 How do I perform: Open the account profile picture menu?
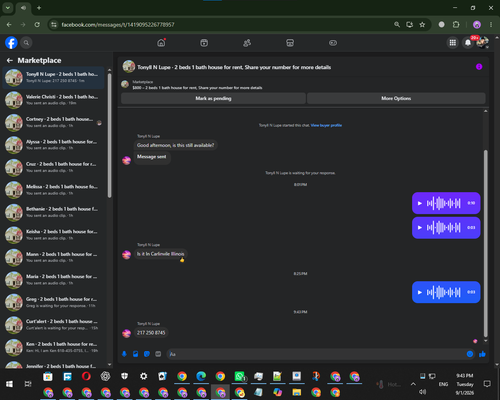click(x=483, y=43)
